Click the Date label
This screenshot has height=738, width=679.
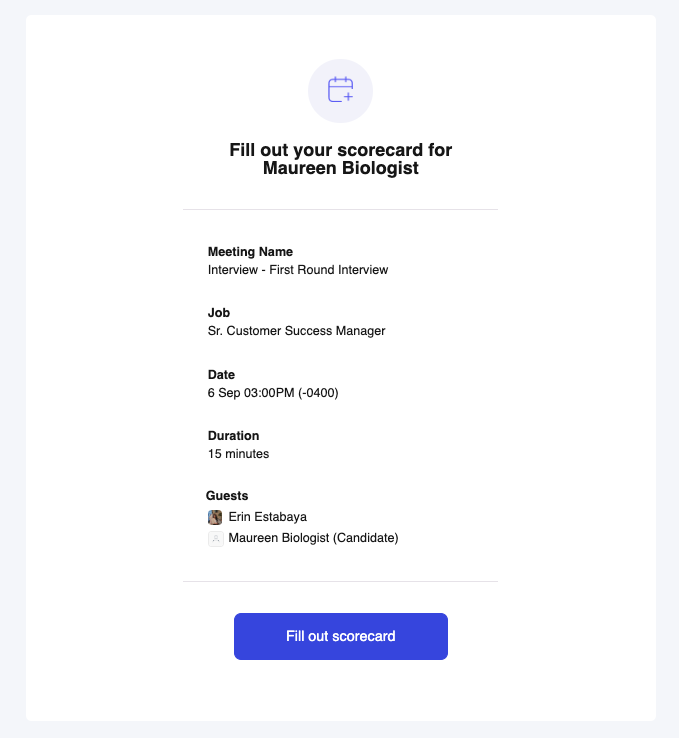pos(221,375)
